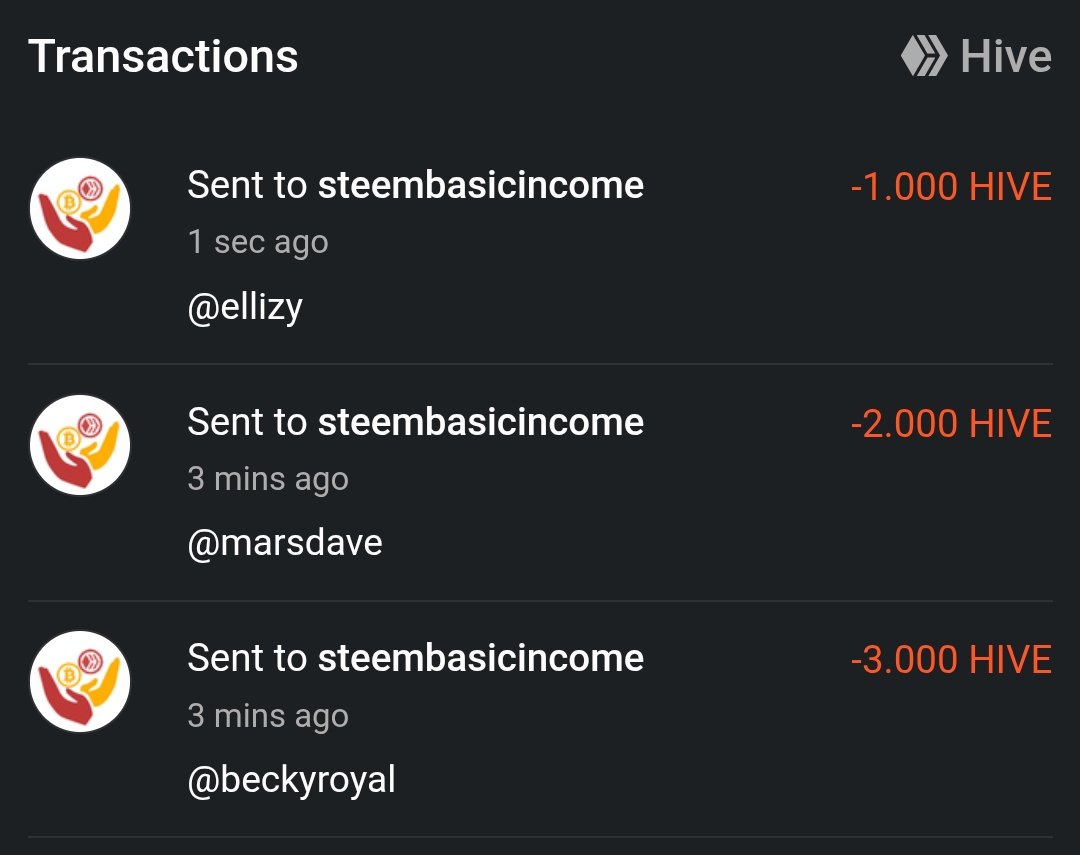This screenshot has width=1080, height=855.
Task: Click the avatar beside the @beckyroyal transaction
Action: point(80,682)
